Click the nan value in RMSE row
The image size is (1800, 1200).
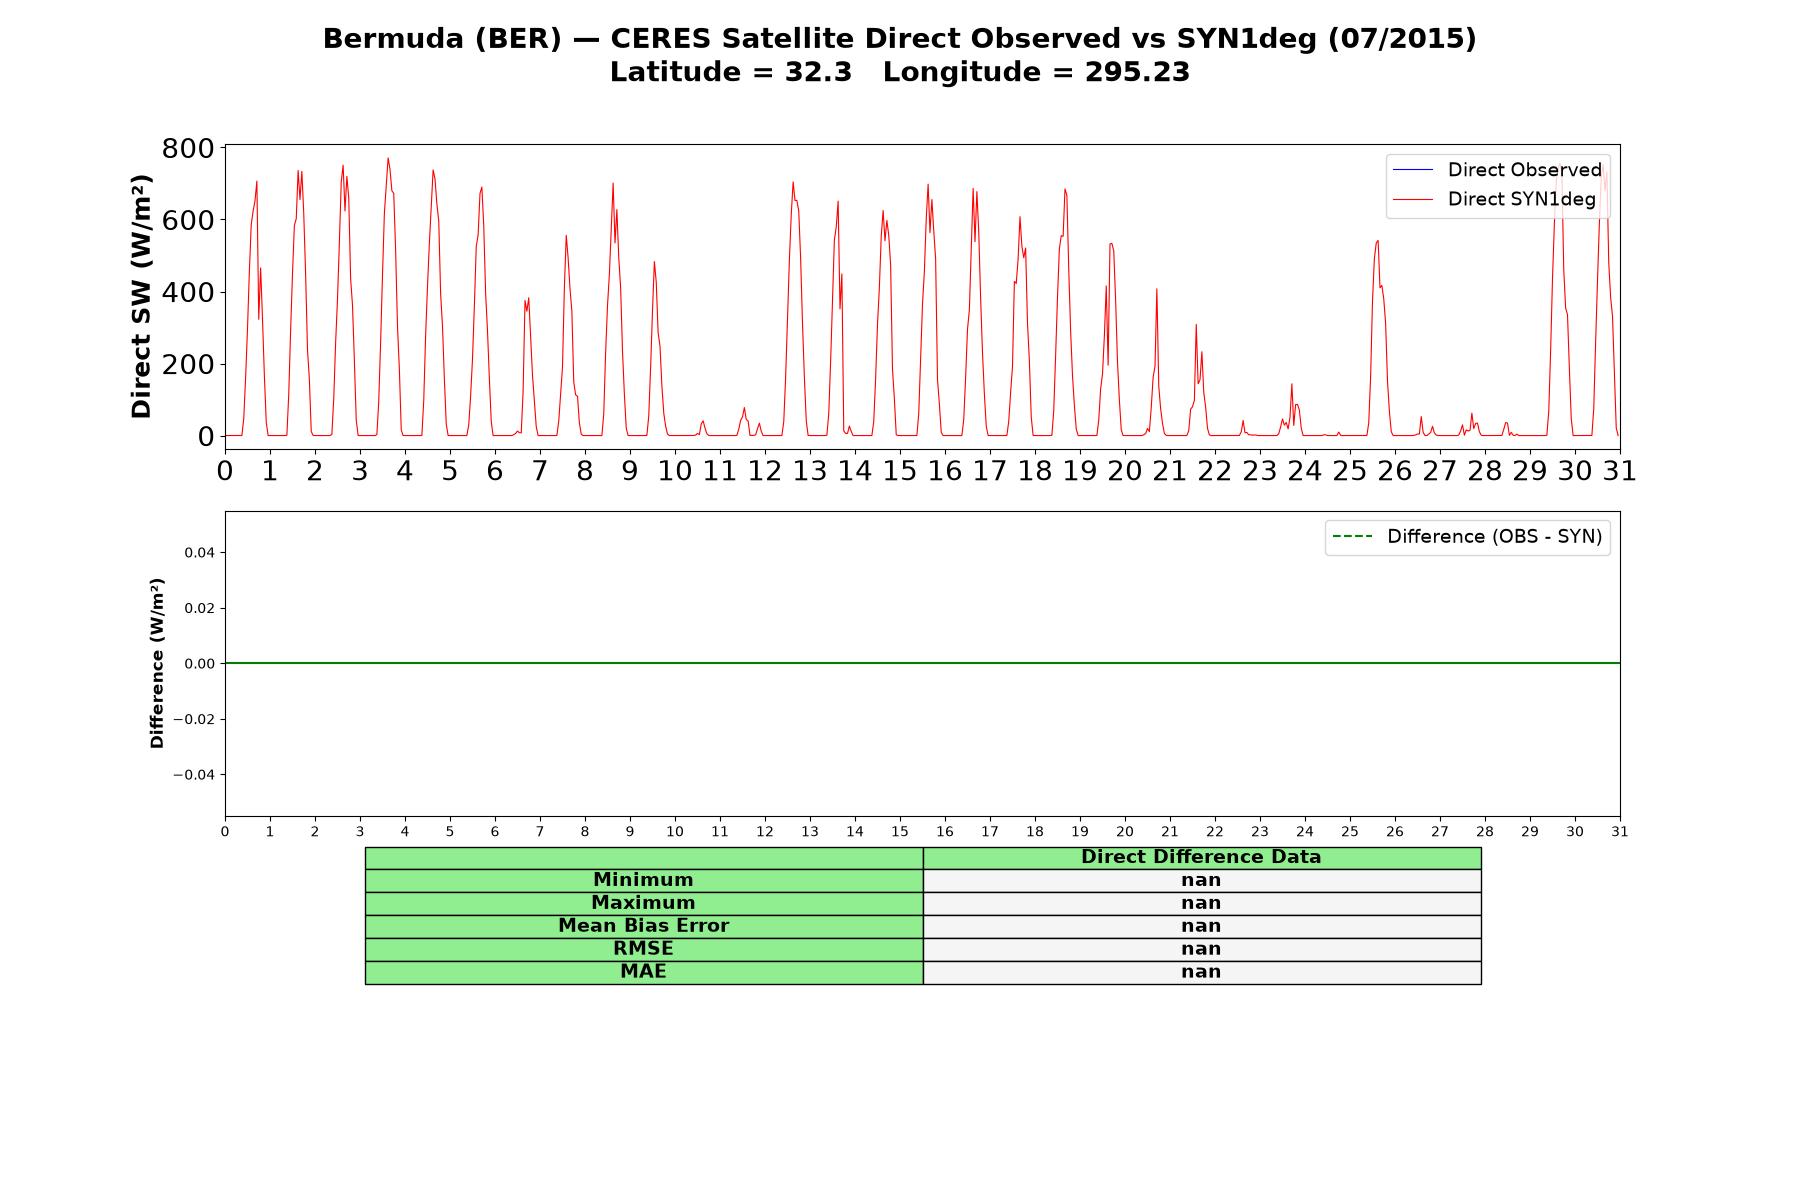click(x=1201, y=949)
